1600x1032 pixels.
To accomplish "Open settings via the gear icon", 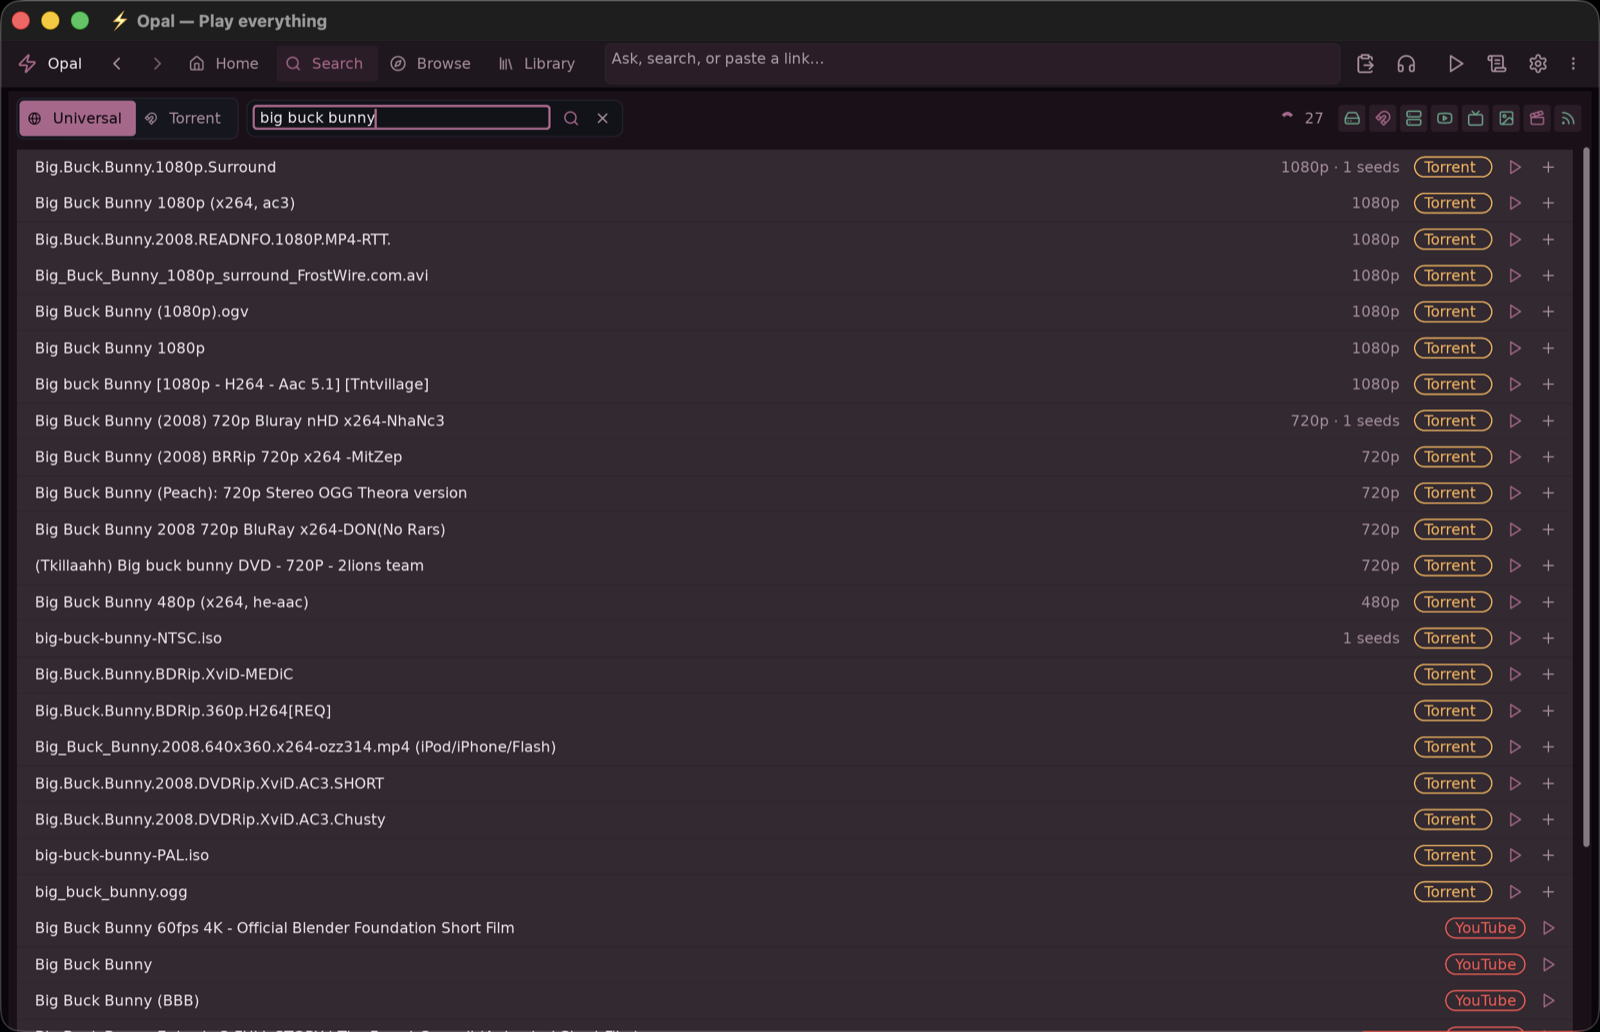I will pos(1538,63).
